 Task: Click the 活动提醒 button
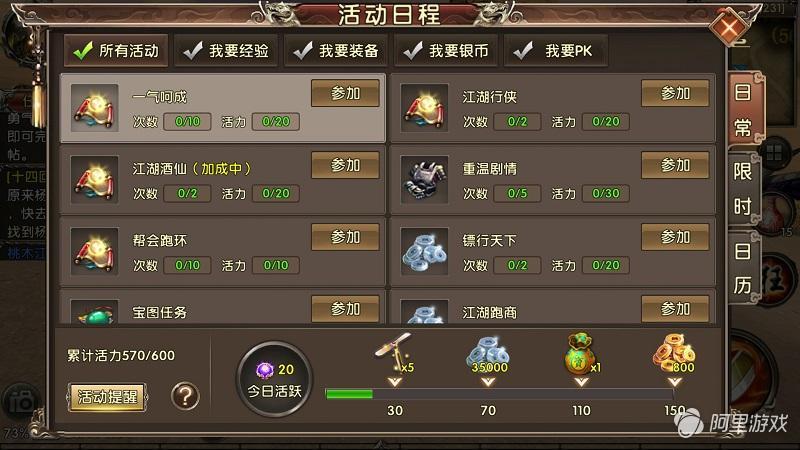[x=107, y=397]
